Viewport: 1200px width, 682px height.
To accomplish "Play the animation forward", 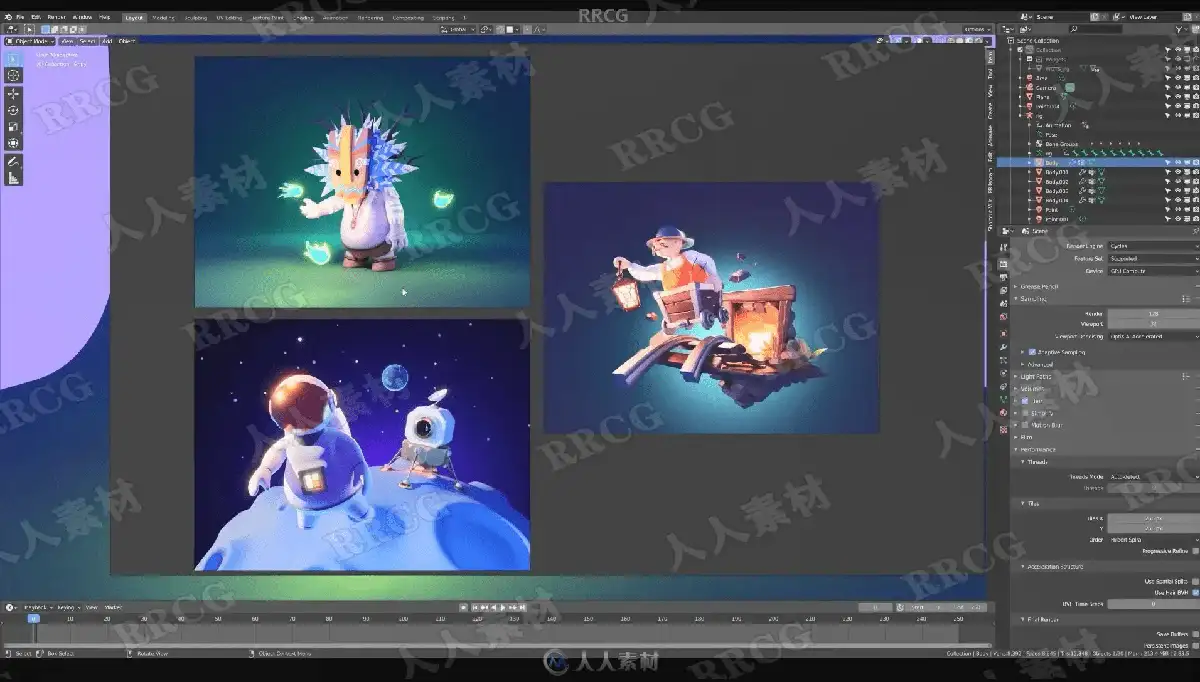I will click(503, 607).
